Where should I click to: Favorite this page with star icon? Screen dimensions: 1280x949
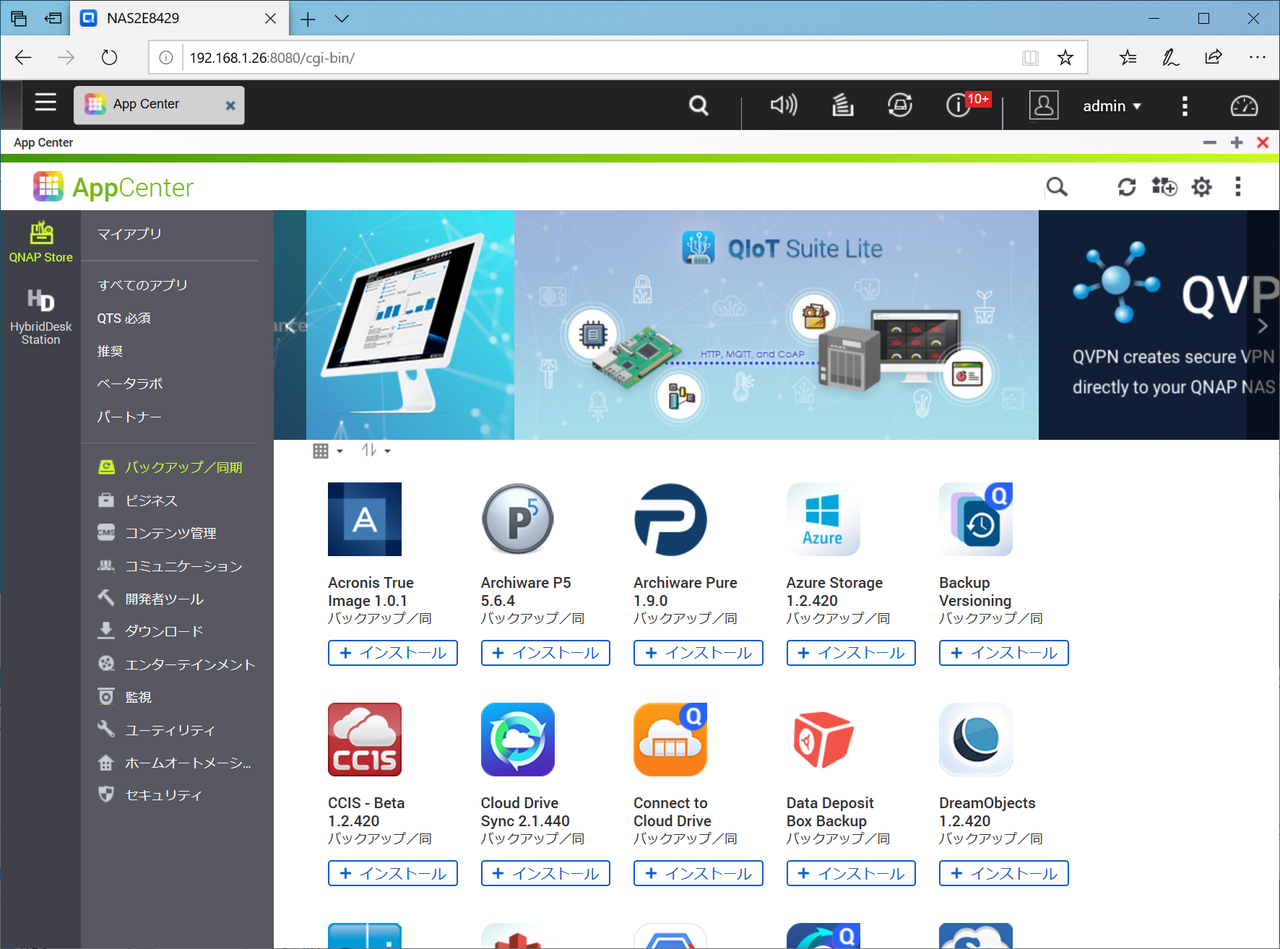tap(1065, 58)
